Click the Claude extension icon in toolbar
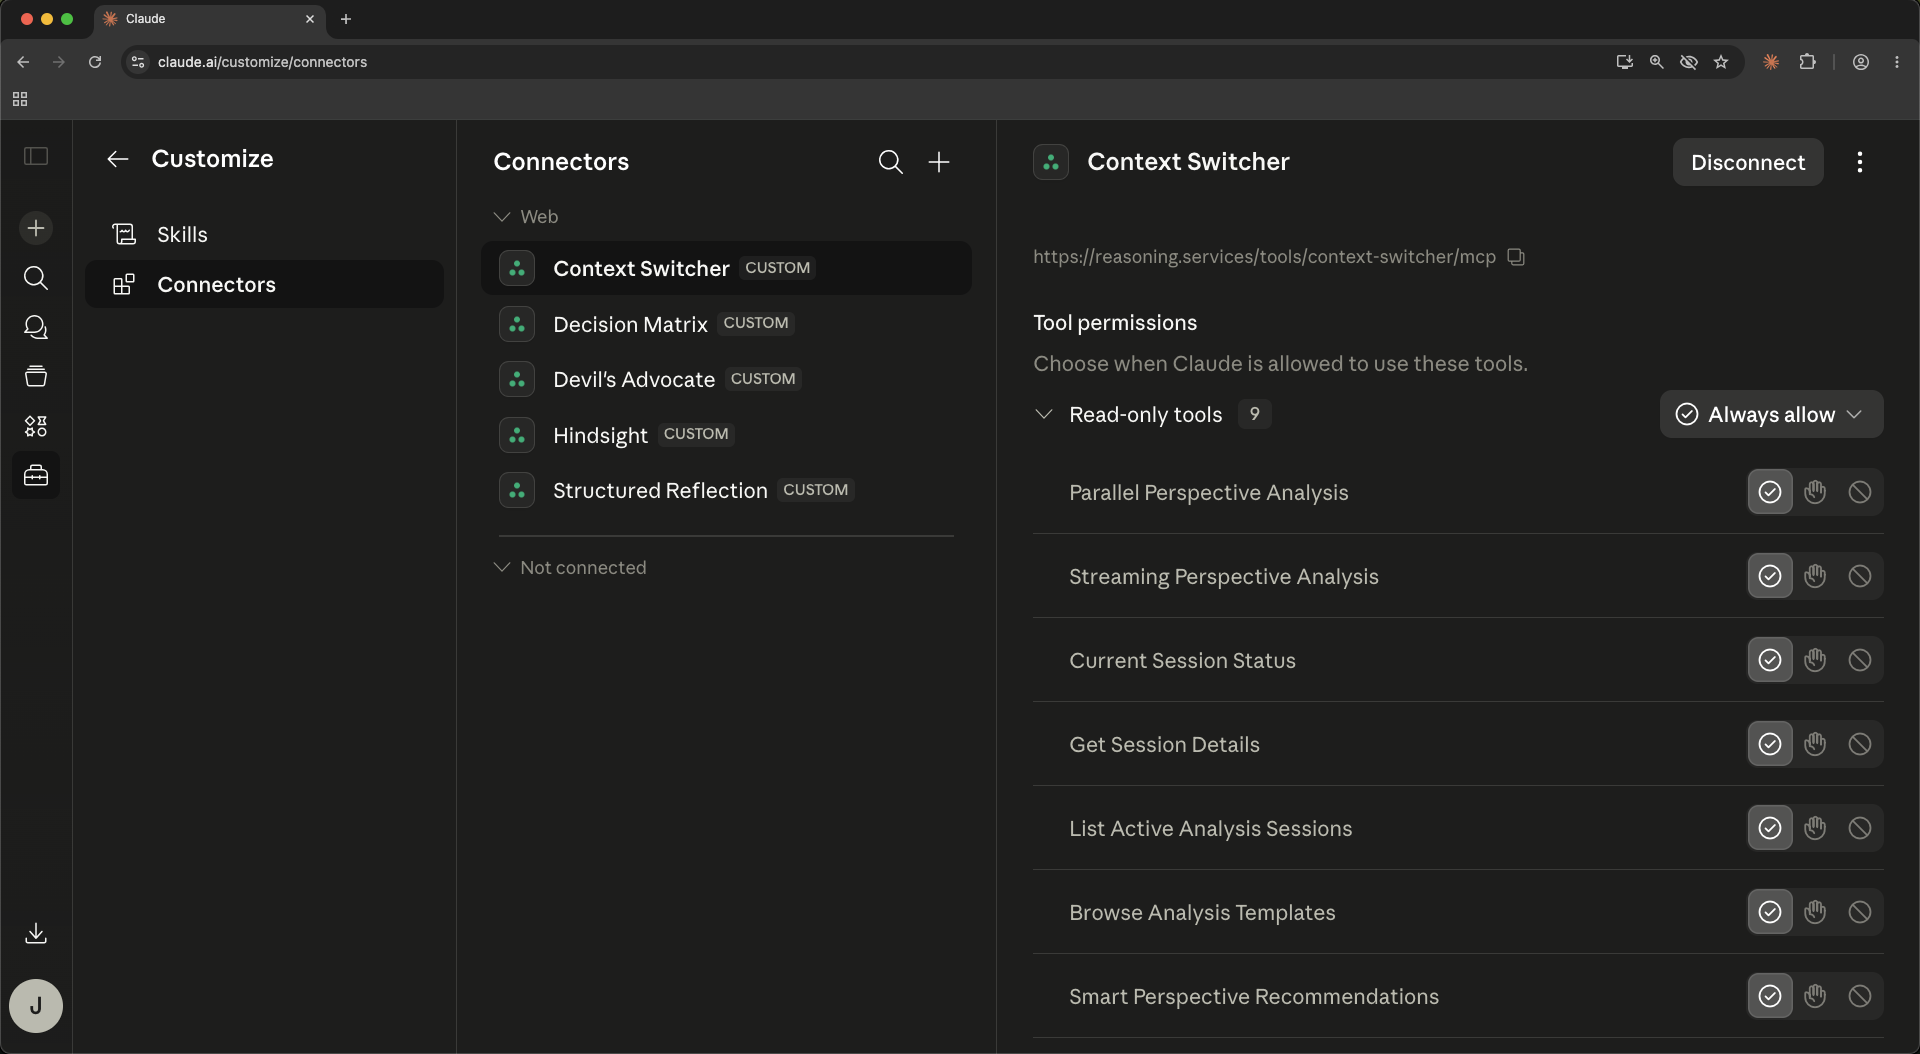Viewport: 1920px width, 1054px height. pyautogui.click(x=1771, y=62)
